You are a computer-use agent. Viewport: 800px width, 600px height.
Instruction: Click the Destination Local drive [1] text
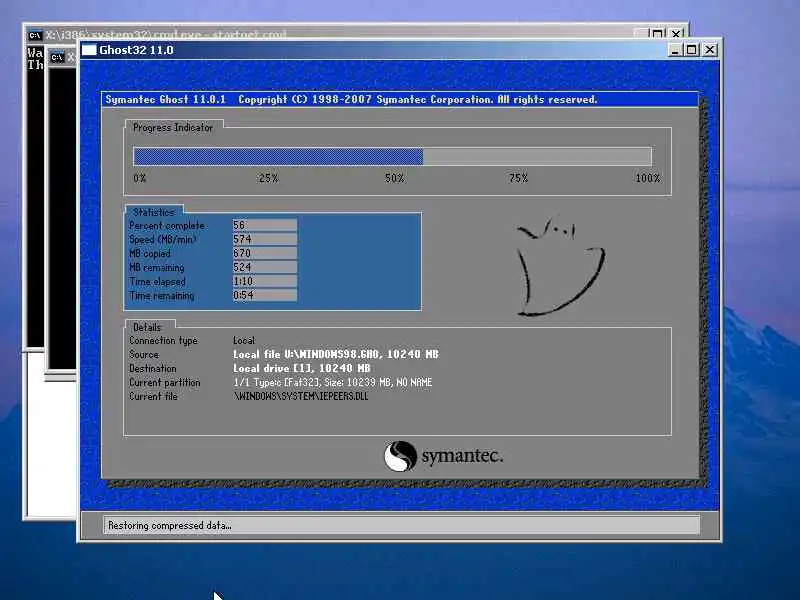coord(302,368)
